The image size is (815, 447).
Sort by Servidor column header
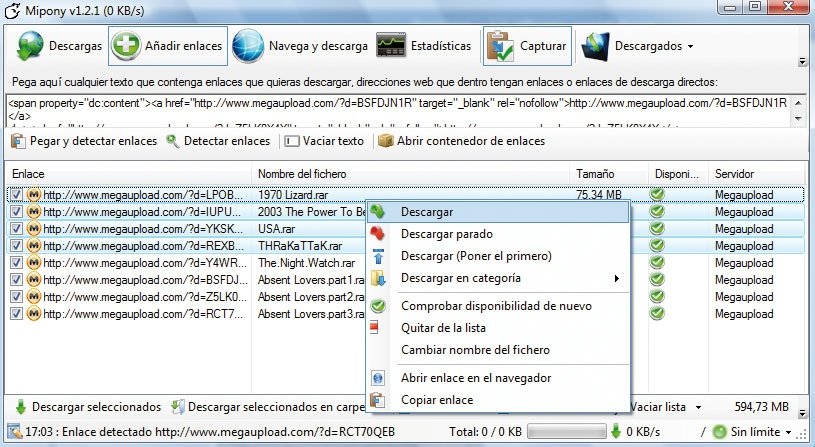tap(756, 174)
